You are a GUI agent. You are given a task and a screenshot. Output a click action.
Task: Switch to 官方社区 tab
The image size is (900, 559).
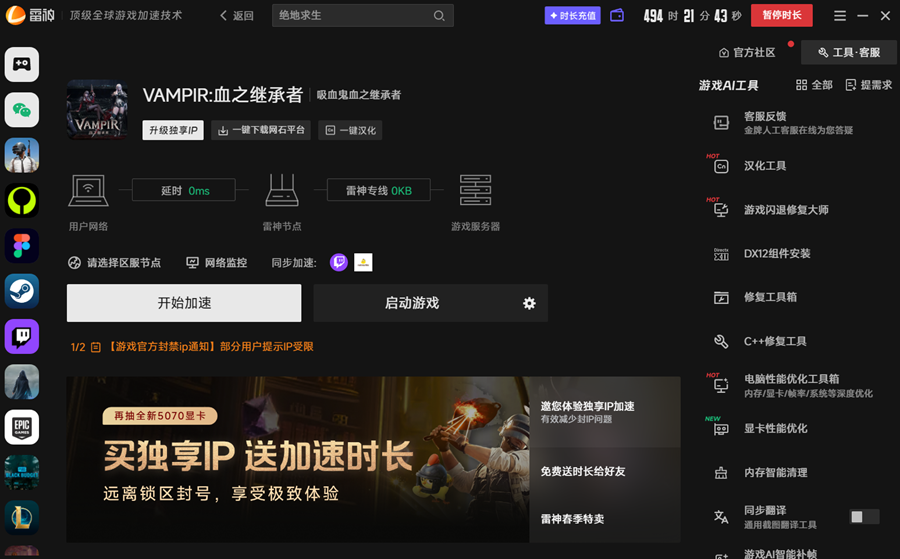pyautogui.click(x=747, y=52)
